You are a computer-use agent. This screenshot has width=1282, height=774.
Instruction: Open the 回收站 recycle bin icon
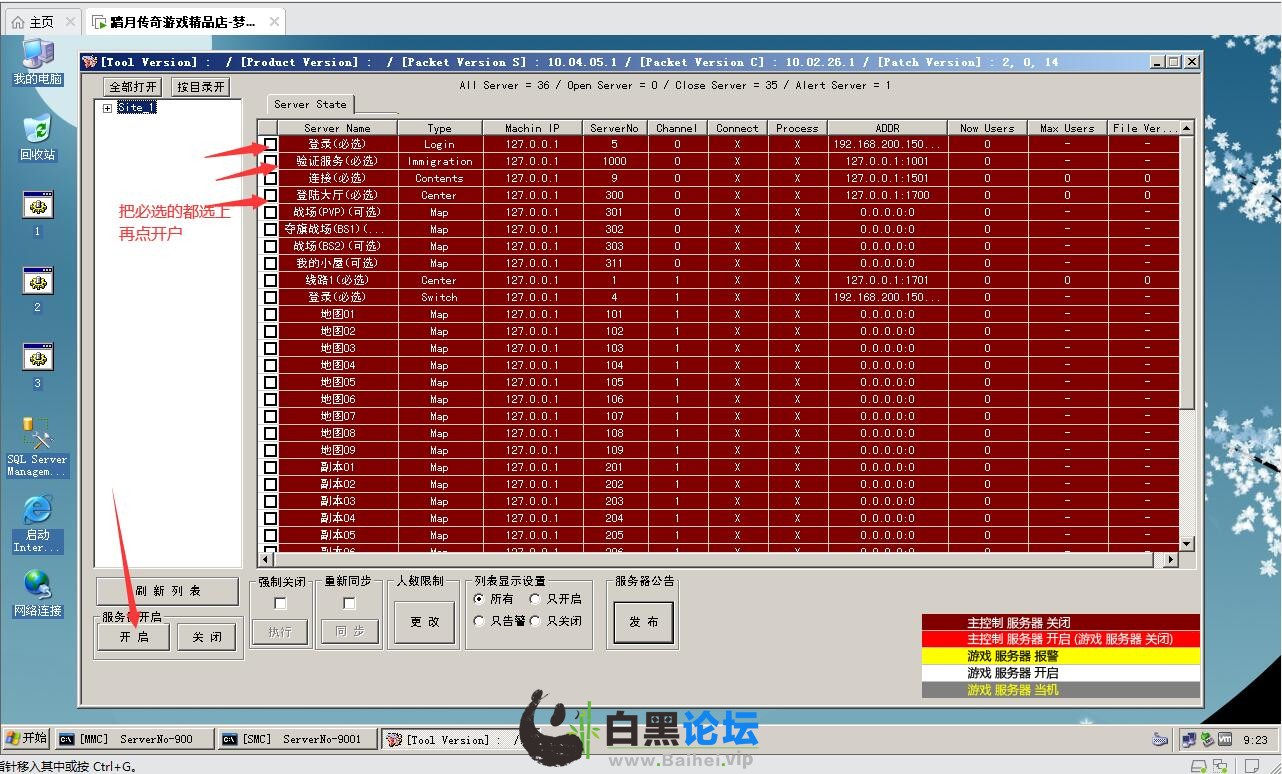(37, 138)
